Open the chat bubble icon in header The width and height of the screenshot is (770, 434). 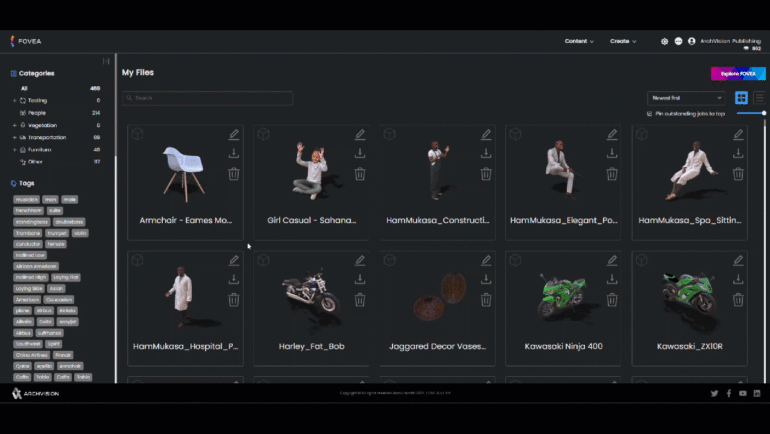pyautogui.click(x=678, y=41)
